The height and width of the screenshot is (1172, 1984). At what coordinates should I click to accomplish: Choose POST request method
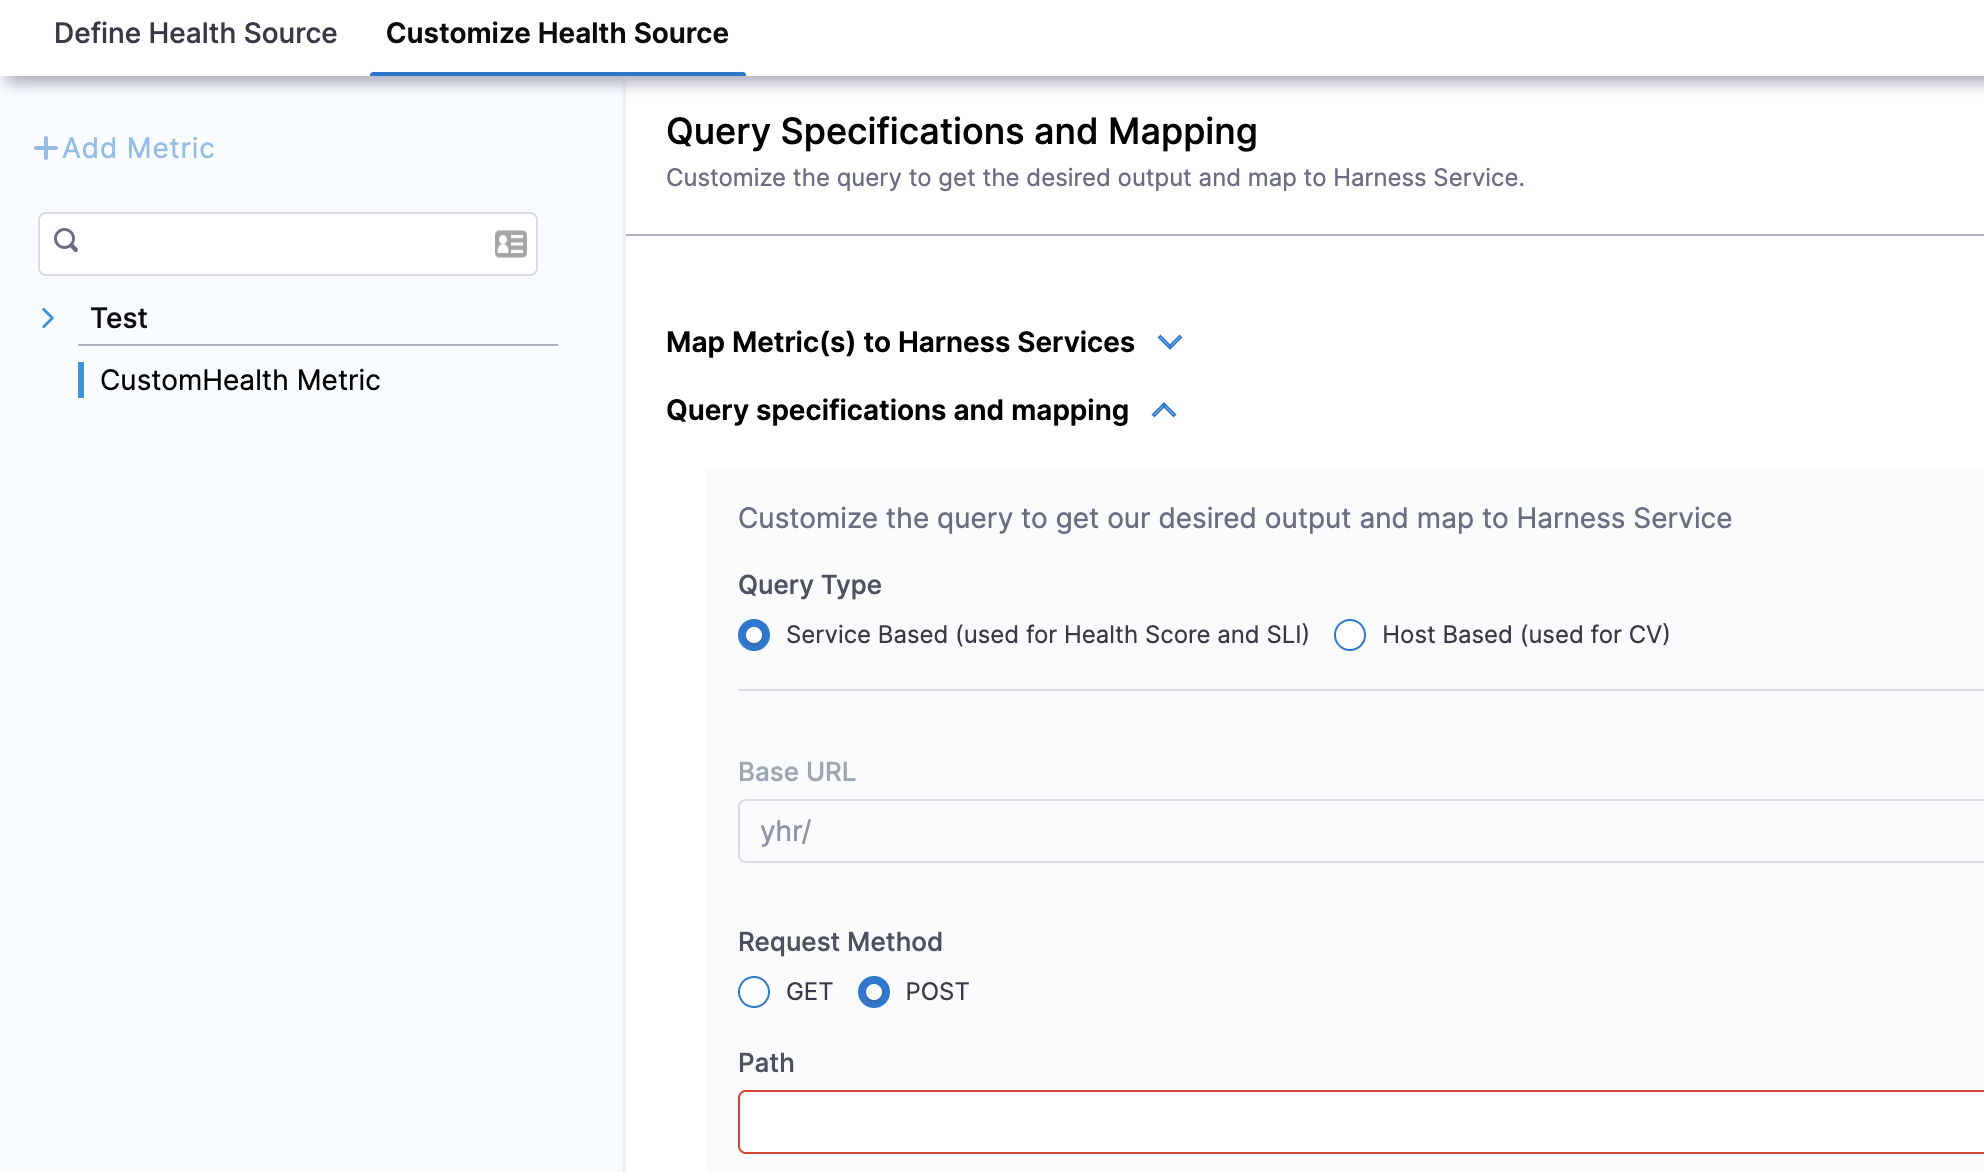click(x=874, y=992)
